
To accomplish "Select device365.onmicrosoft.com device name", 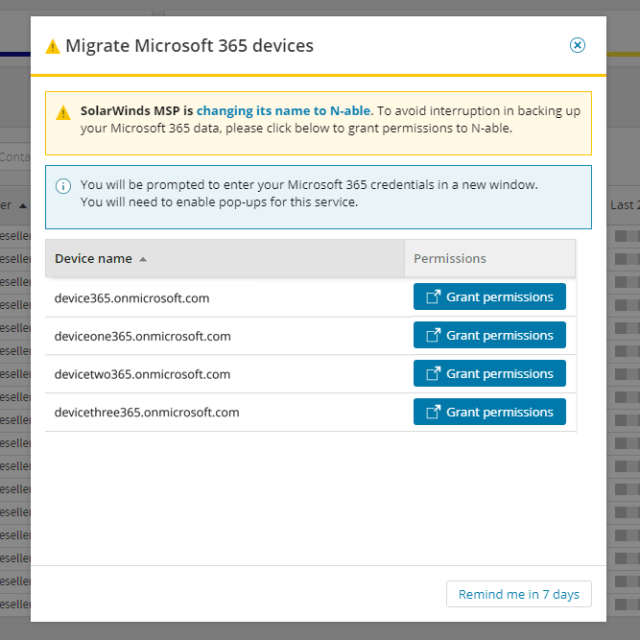I will tap(132, 298).
